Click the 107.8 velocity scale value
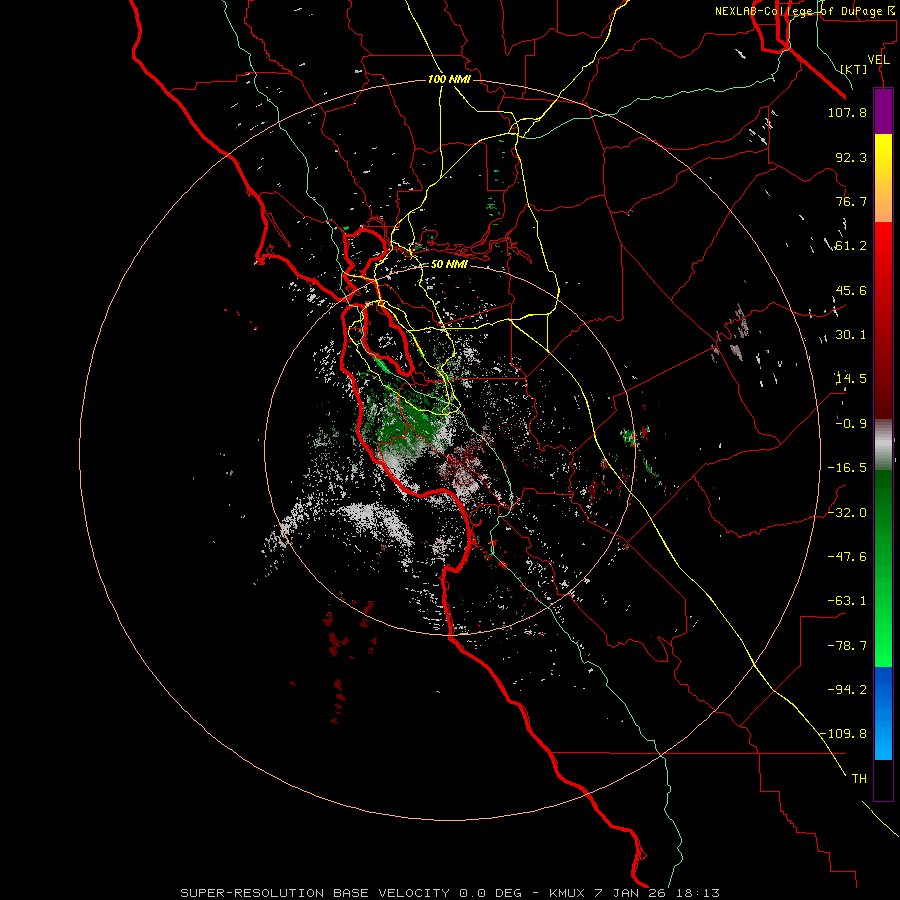900x900 pixels. click(847, 112)
